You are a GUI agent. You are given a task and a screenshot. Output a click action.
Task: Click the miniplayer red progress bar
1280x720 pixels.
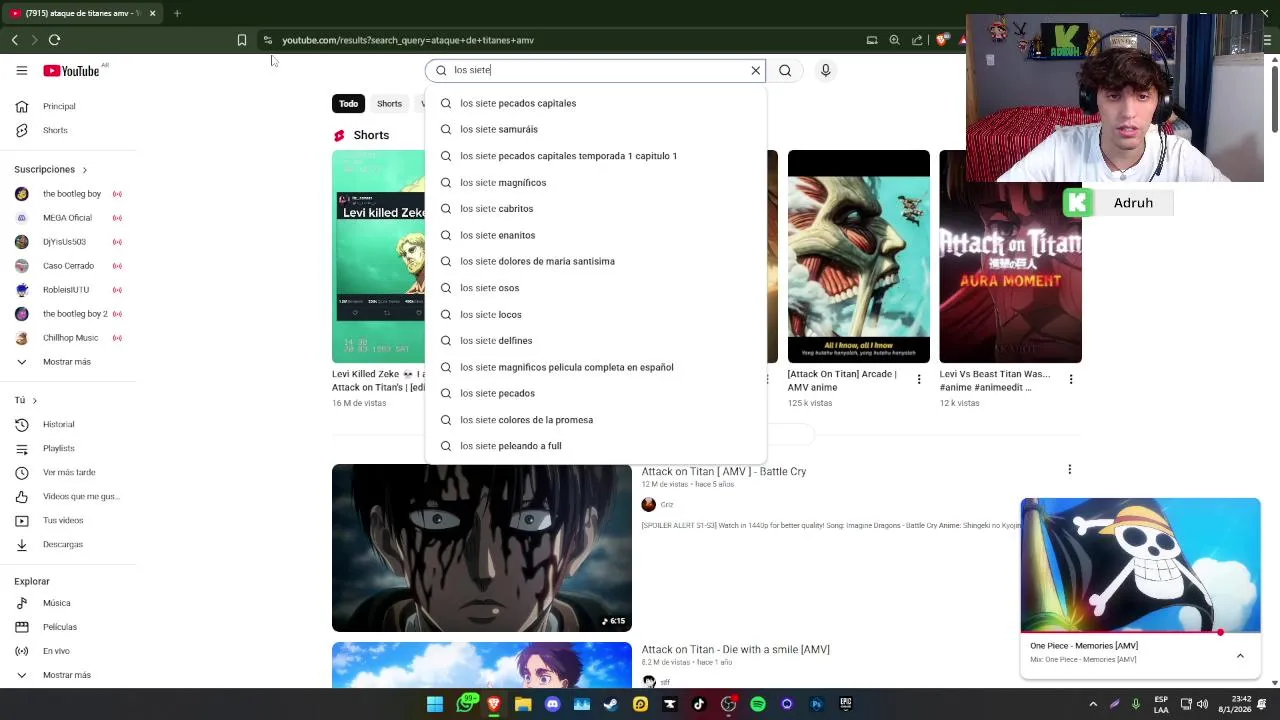point(1140,633)
